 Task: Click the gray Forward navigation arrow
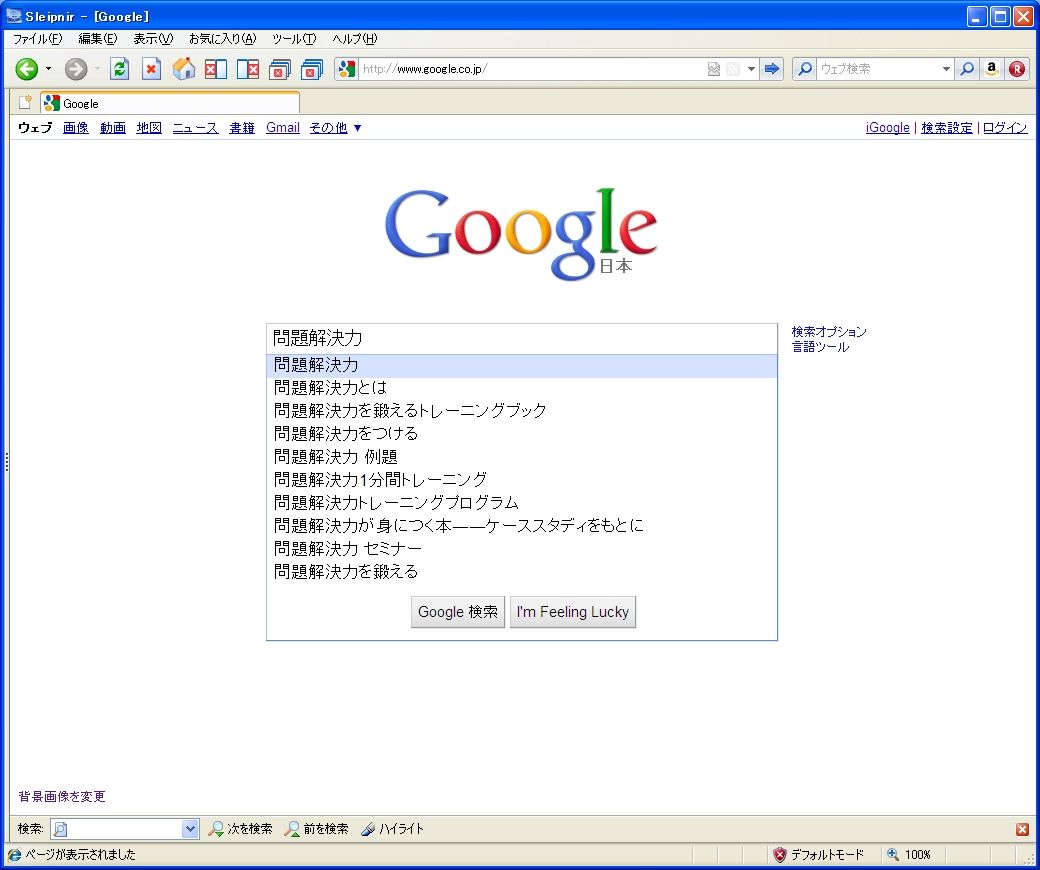click(76, 69)
